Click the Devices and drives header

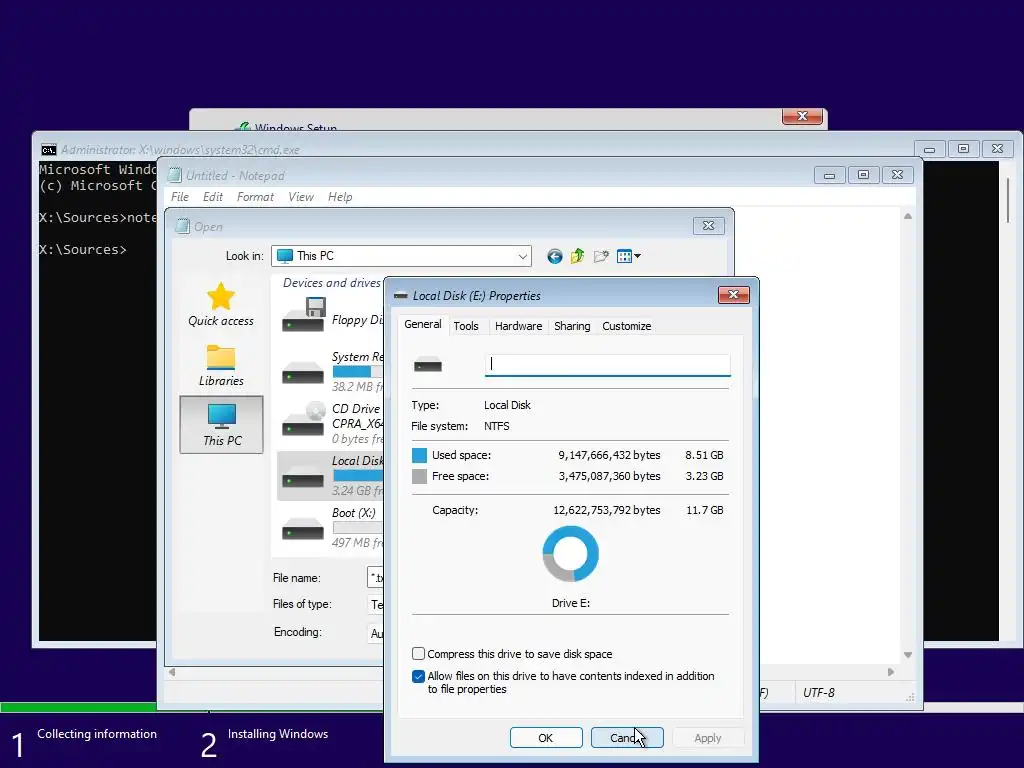[x=331, y=283]
